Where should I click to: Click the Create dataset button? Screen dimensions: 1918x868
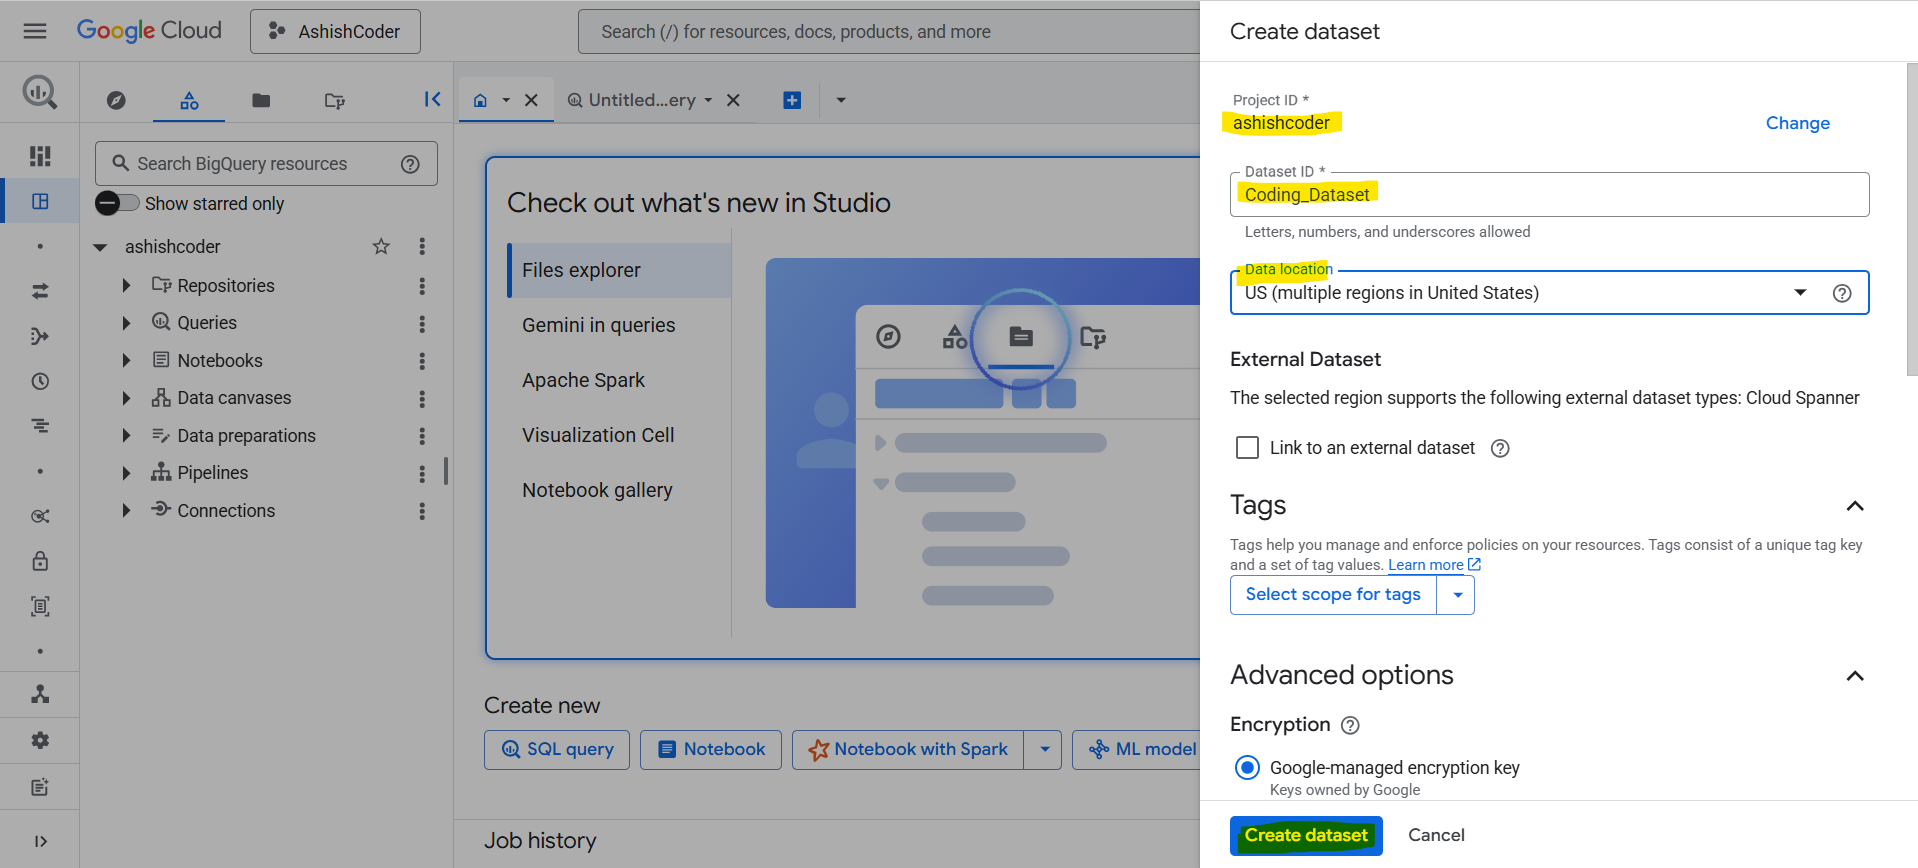pos(1306,836)
